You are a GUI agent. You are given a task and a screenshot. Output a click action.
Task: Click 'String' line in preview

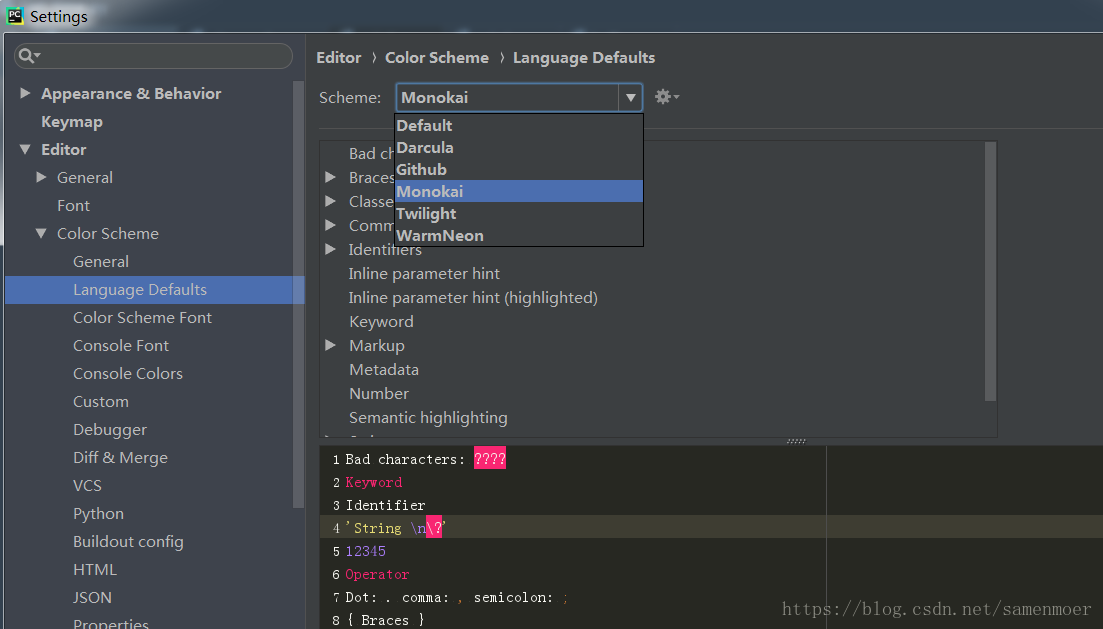[395, 528]
